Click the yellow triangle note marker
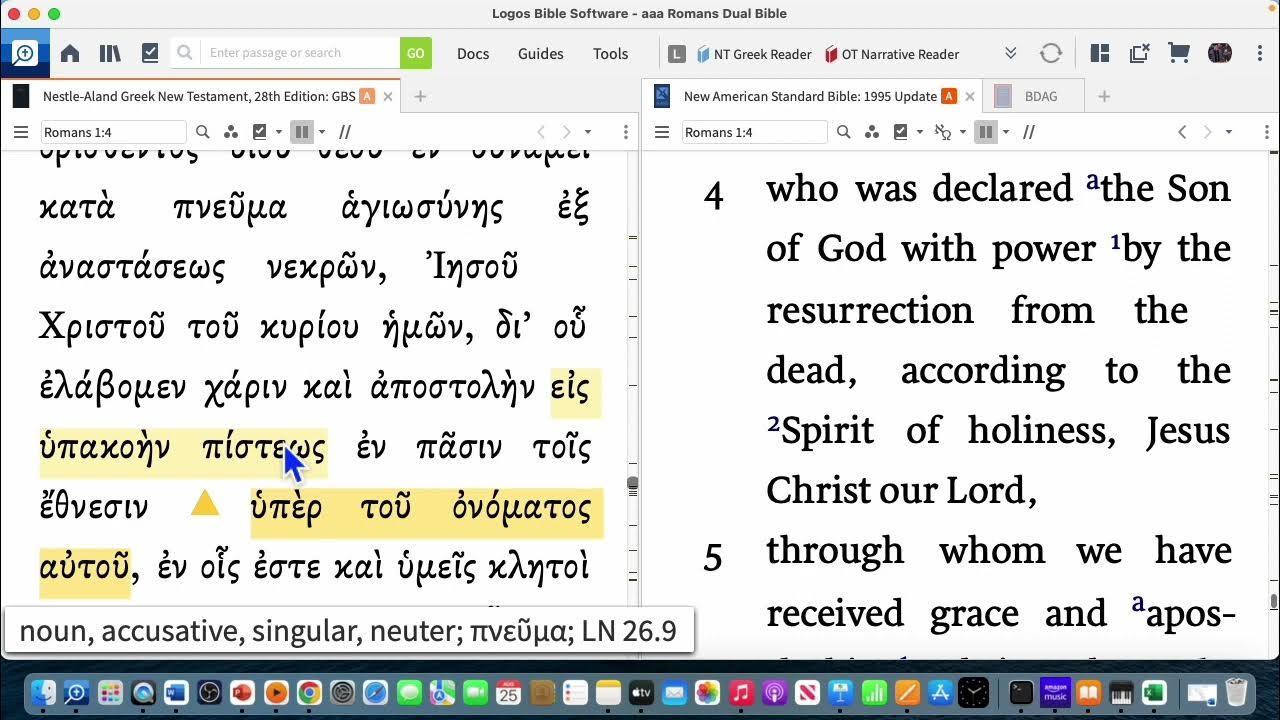 pos(205,504)
